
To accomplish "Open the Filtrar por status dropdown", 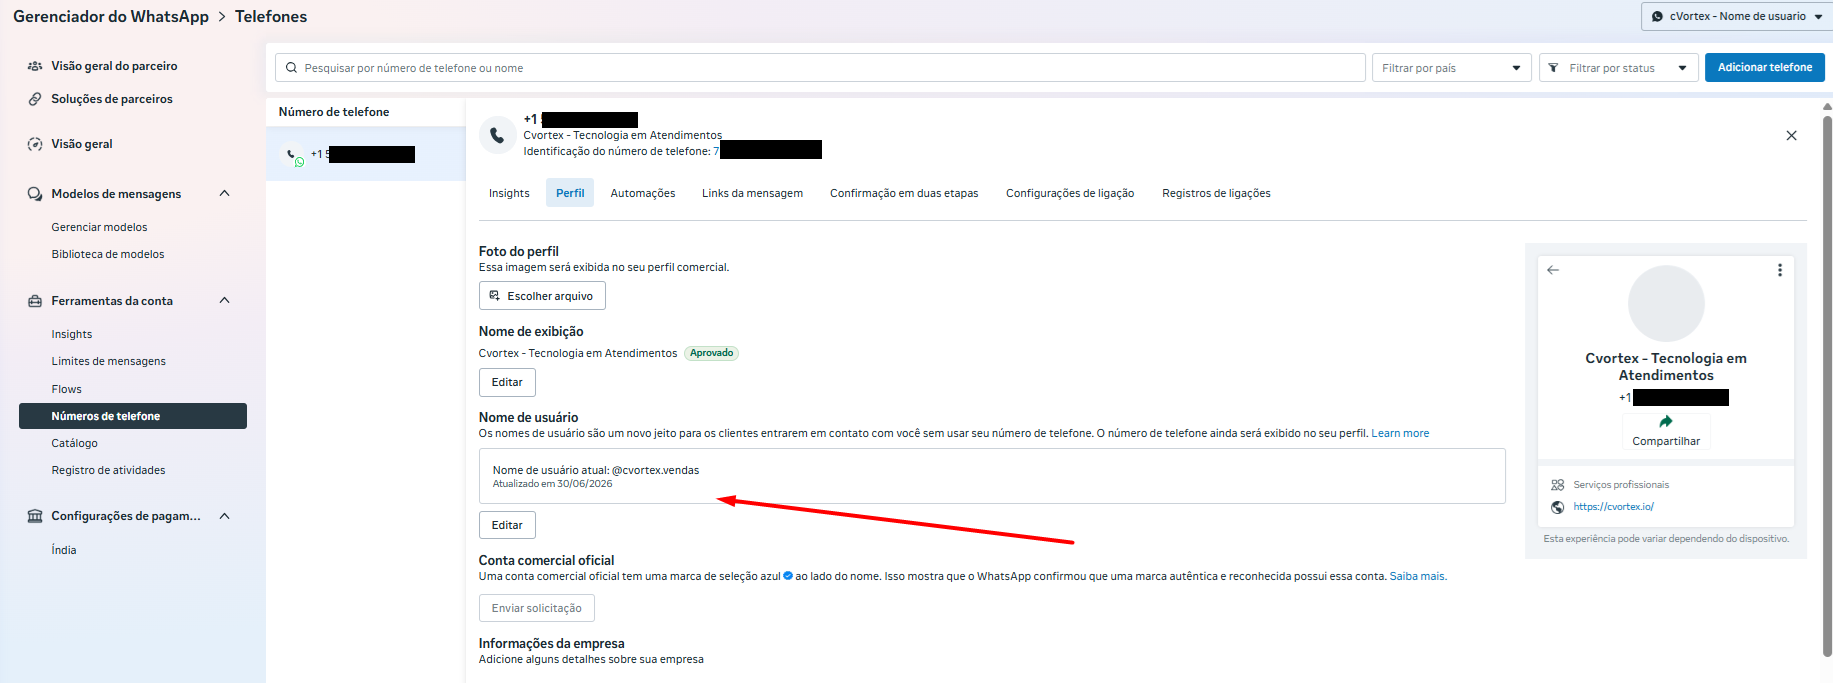I will coord(1618,68).
